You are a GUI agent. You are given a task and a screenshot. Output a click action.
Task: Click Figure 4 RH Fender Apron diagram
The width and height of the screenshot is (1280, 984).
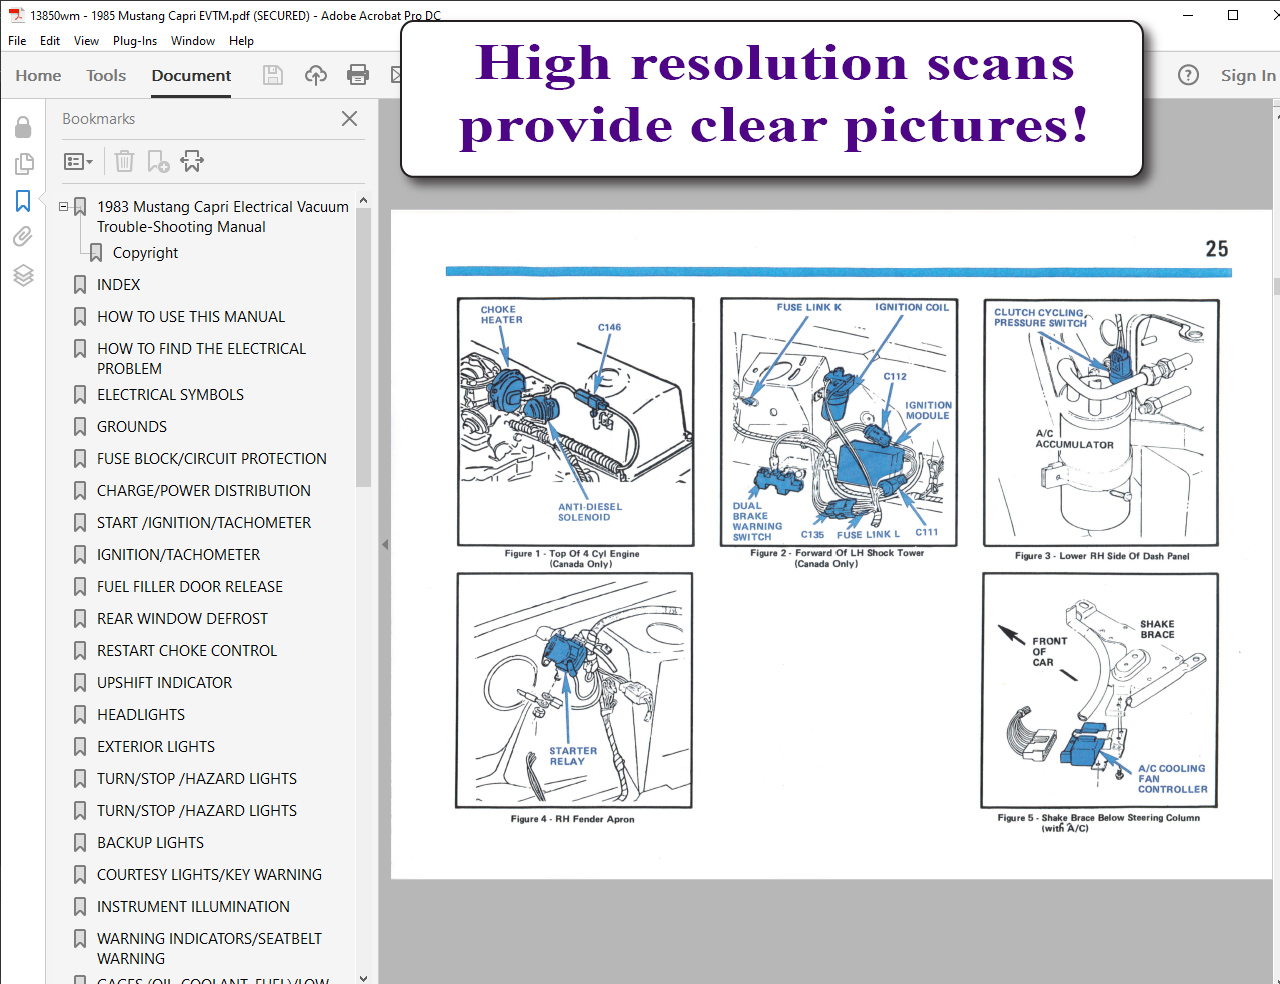pos(574,690)
